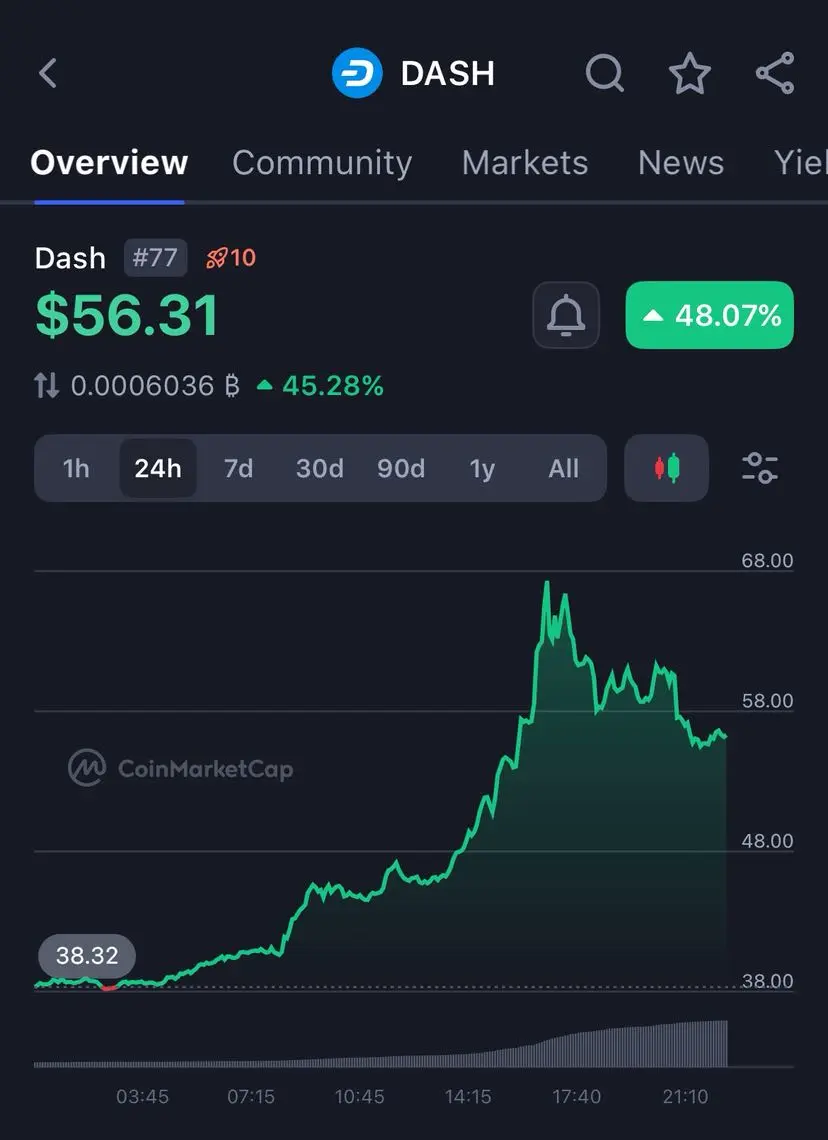Tap the 0.0006036 BTC price text
The width and height of the screenshot is (828, 1140).
(155, 385)
